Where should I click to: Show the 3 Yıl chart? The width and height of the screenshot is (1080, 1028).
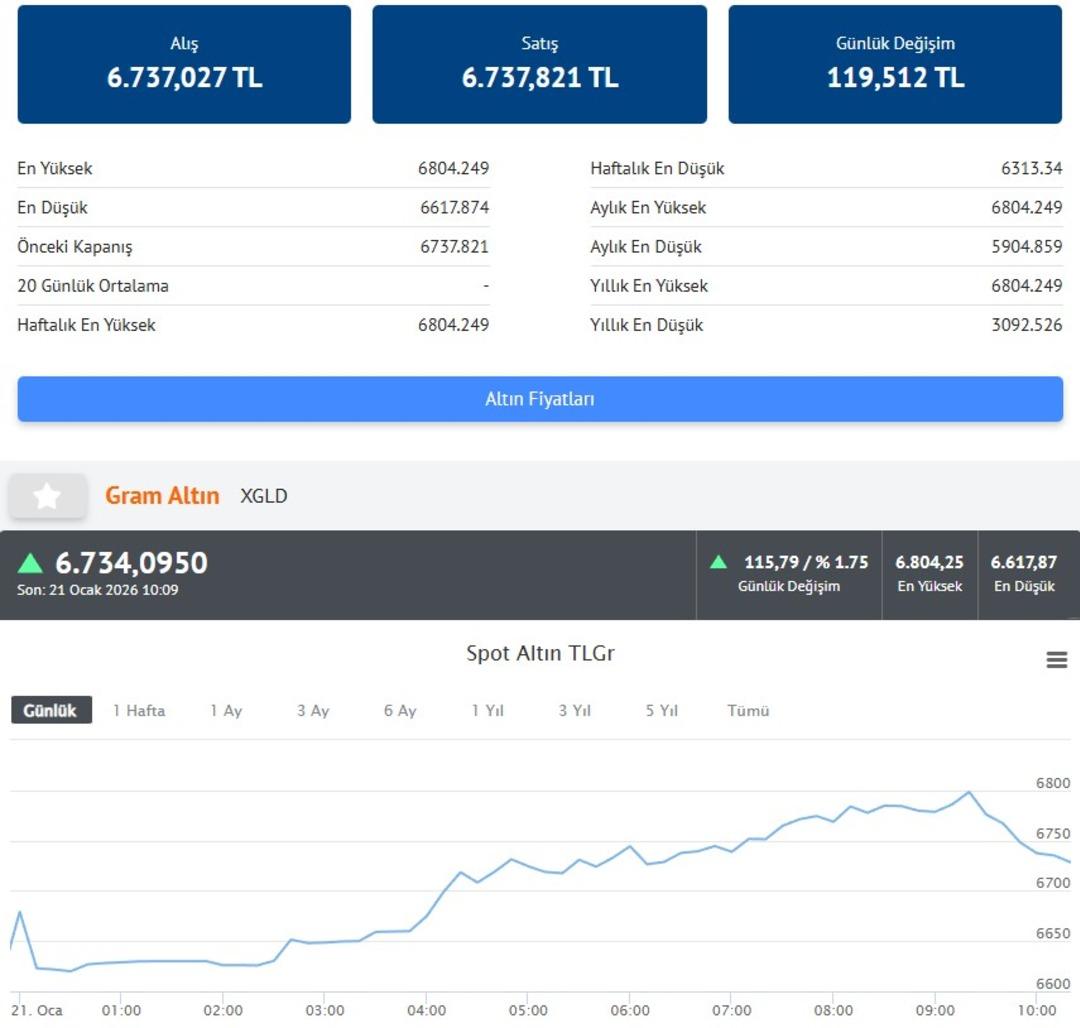coord(575,710)
